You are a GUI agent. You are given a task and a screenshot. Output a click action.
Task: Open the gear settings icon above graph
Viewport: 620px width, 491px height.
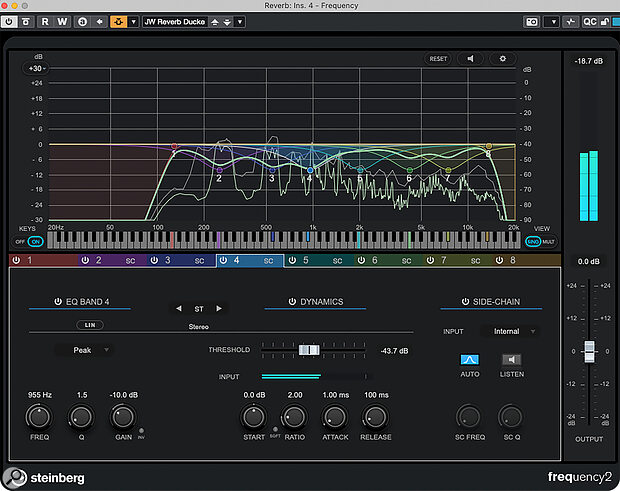[x=503, y=59]
